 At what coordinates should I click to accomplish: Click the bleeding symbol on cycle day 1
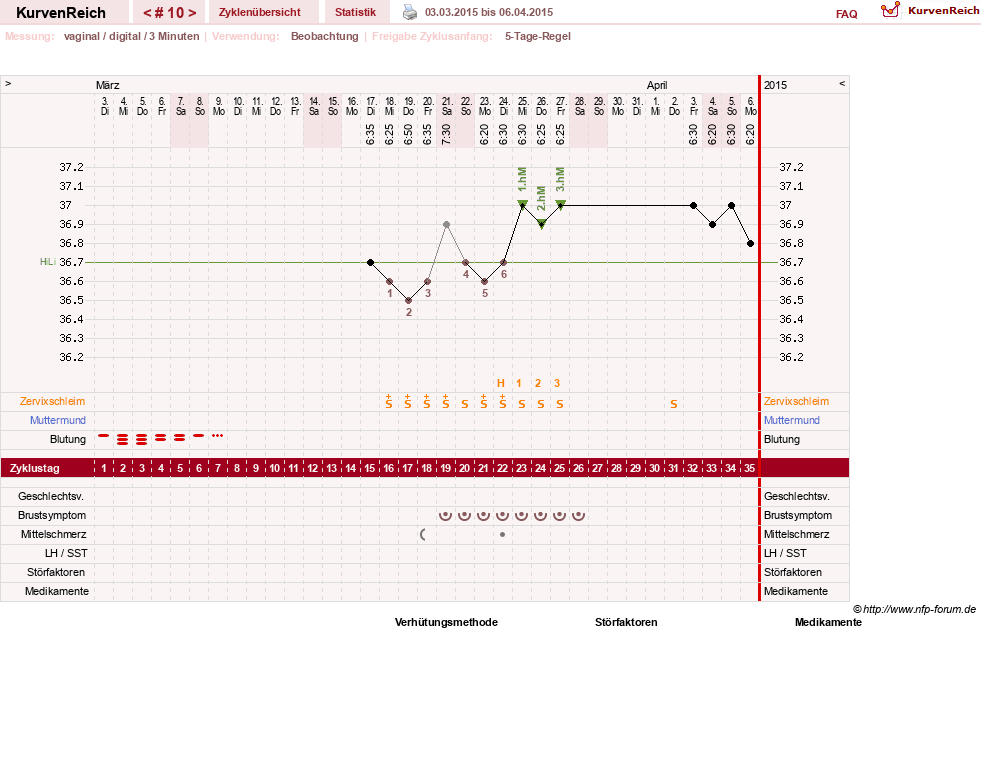[x=103, y=435]
